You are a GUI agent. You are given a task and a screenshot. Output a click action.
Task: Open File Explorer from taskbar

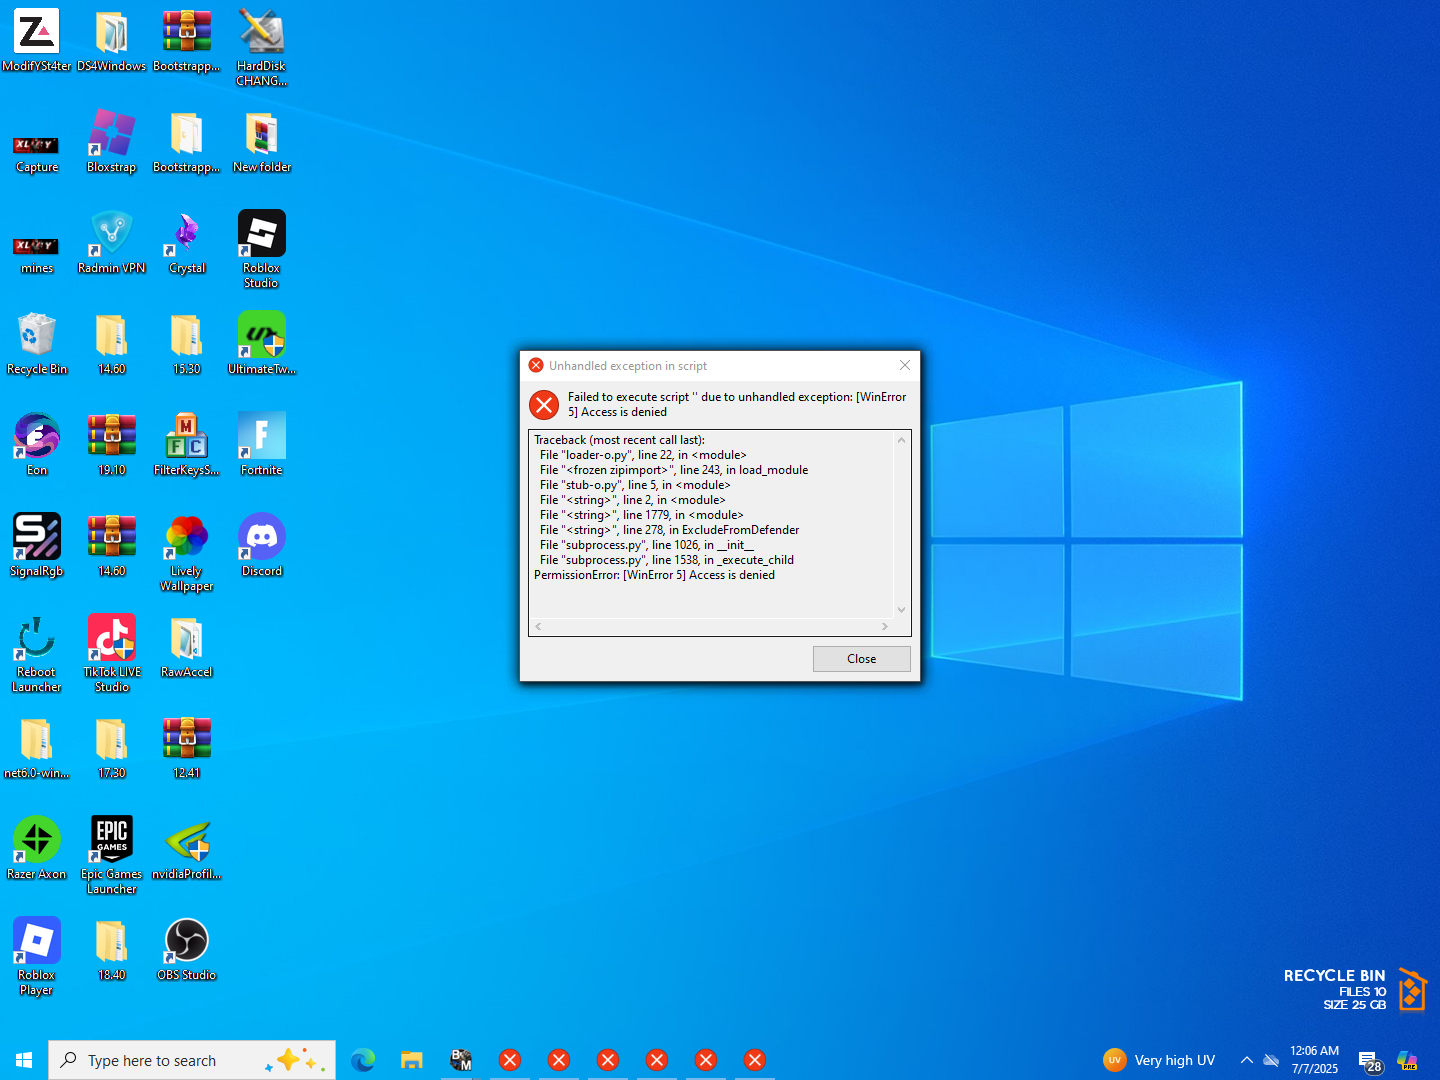[412, 1060]
